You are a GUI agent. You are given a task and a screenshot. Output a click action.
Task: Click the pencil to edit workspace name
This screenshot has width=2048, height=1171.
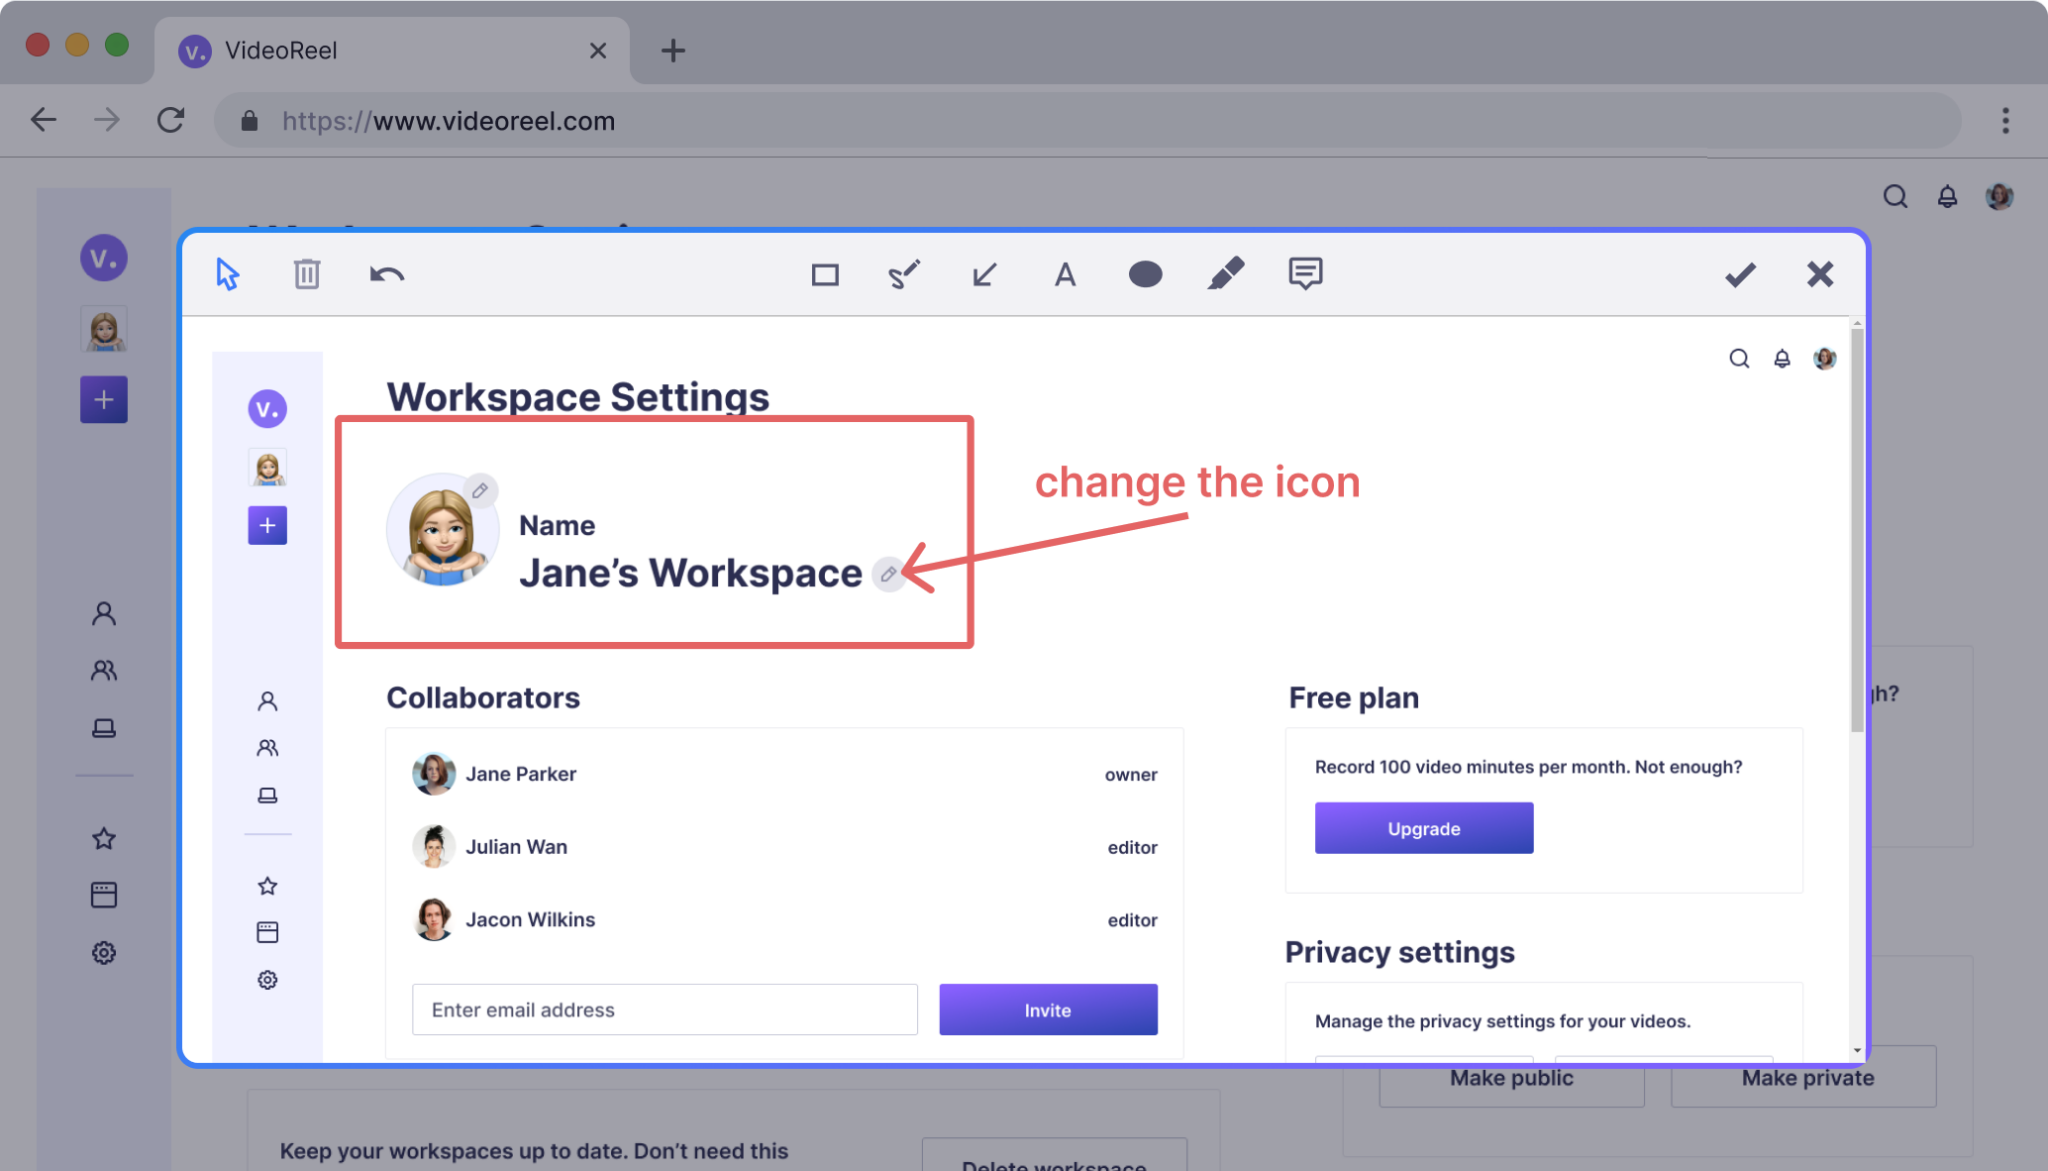(x=888, y=574)
